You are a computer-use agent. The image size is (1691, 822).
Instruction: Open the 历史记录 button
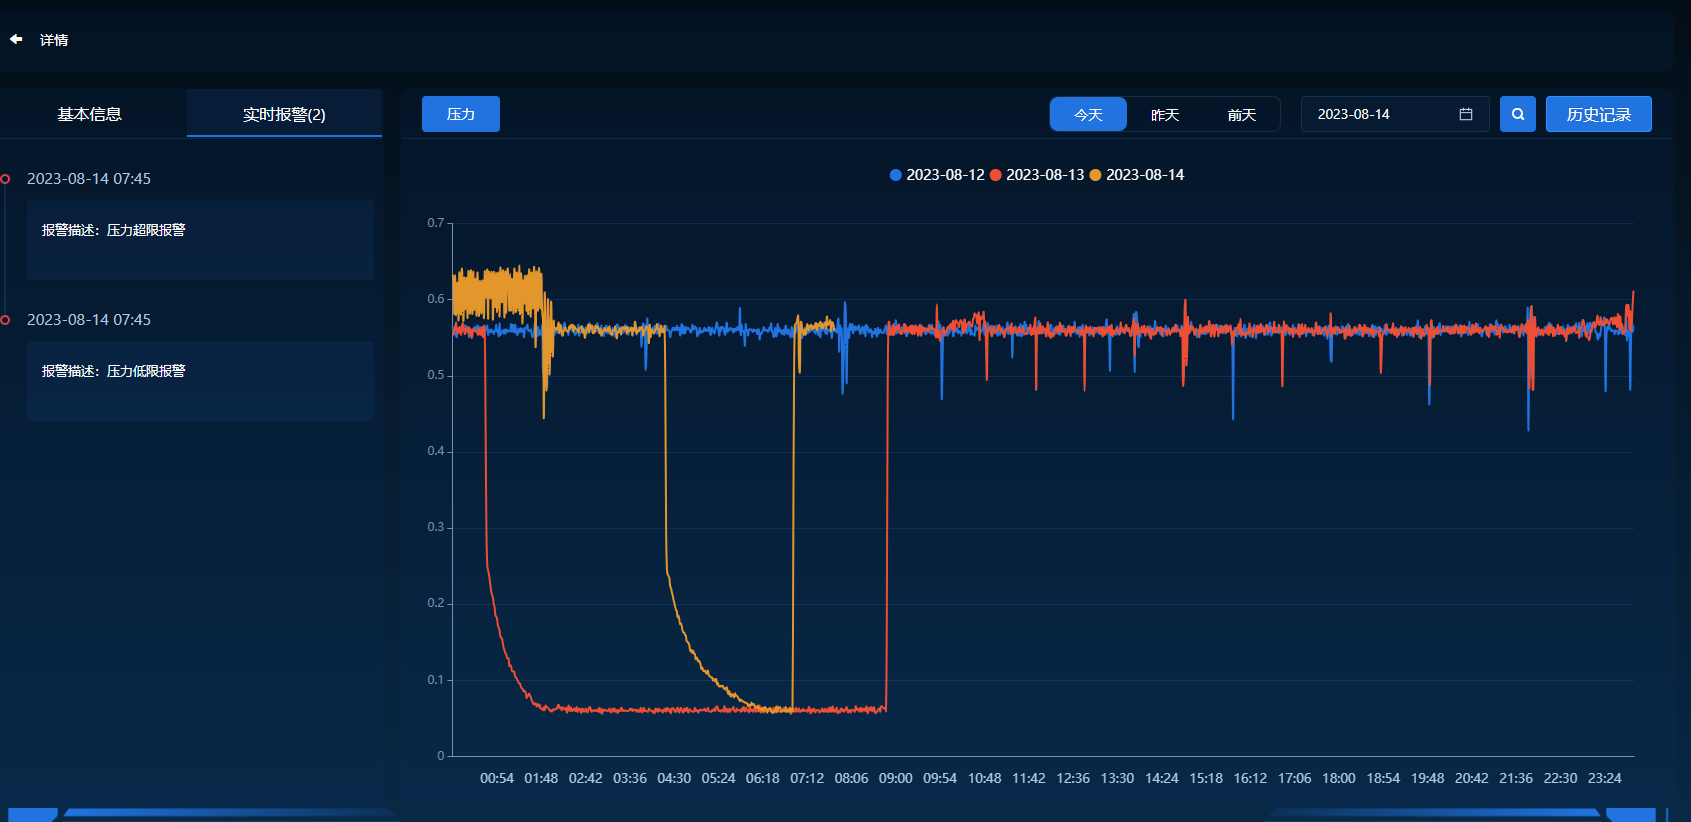(1598, 114)
